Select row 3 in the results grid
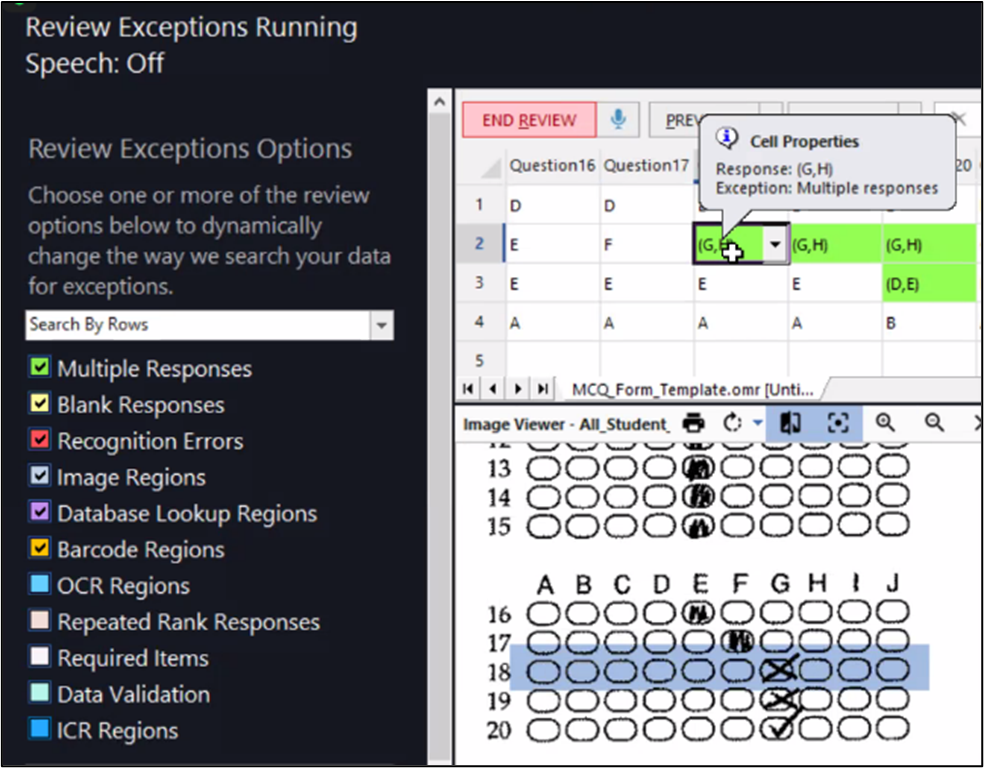Screen dimensions: 984x768 [x=479, y=284]
